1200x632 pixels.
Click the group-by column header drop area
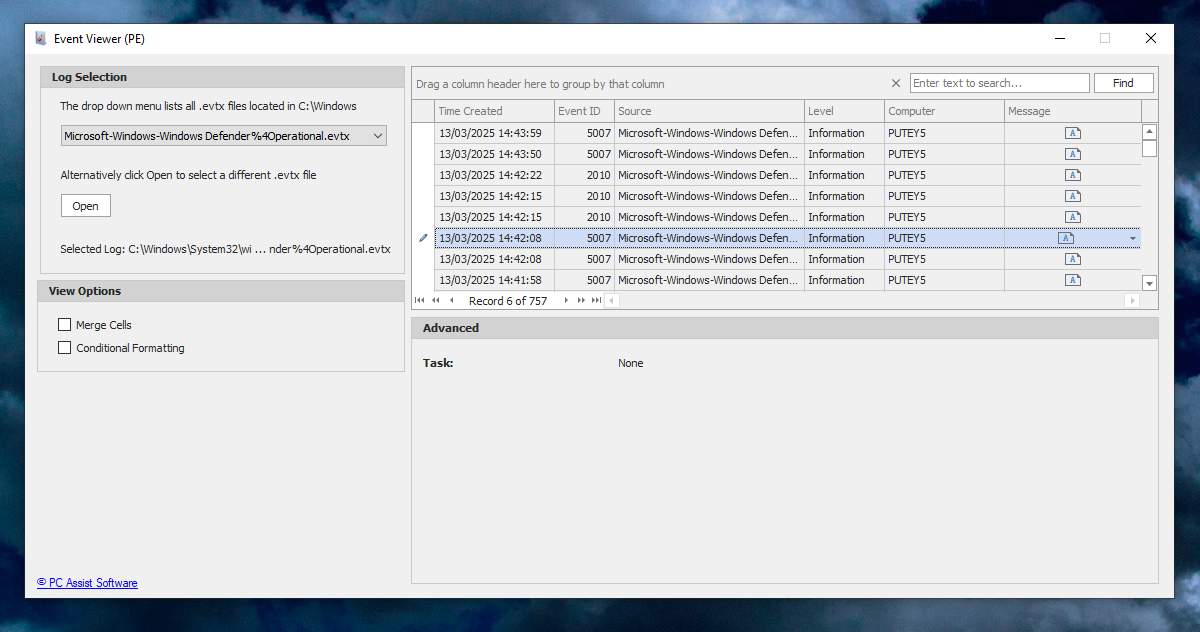click(540, 84)
